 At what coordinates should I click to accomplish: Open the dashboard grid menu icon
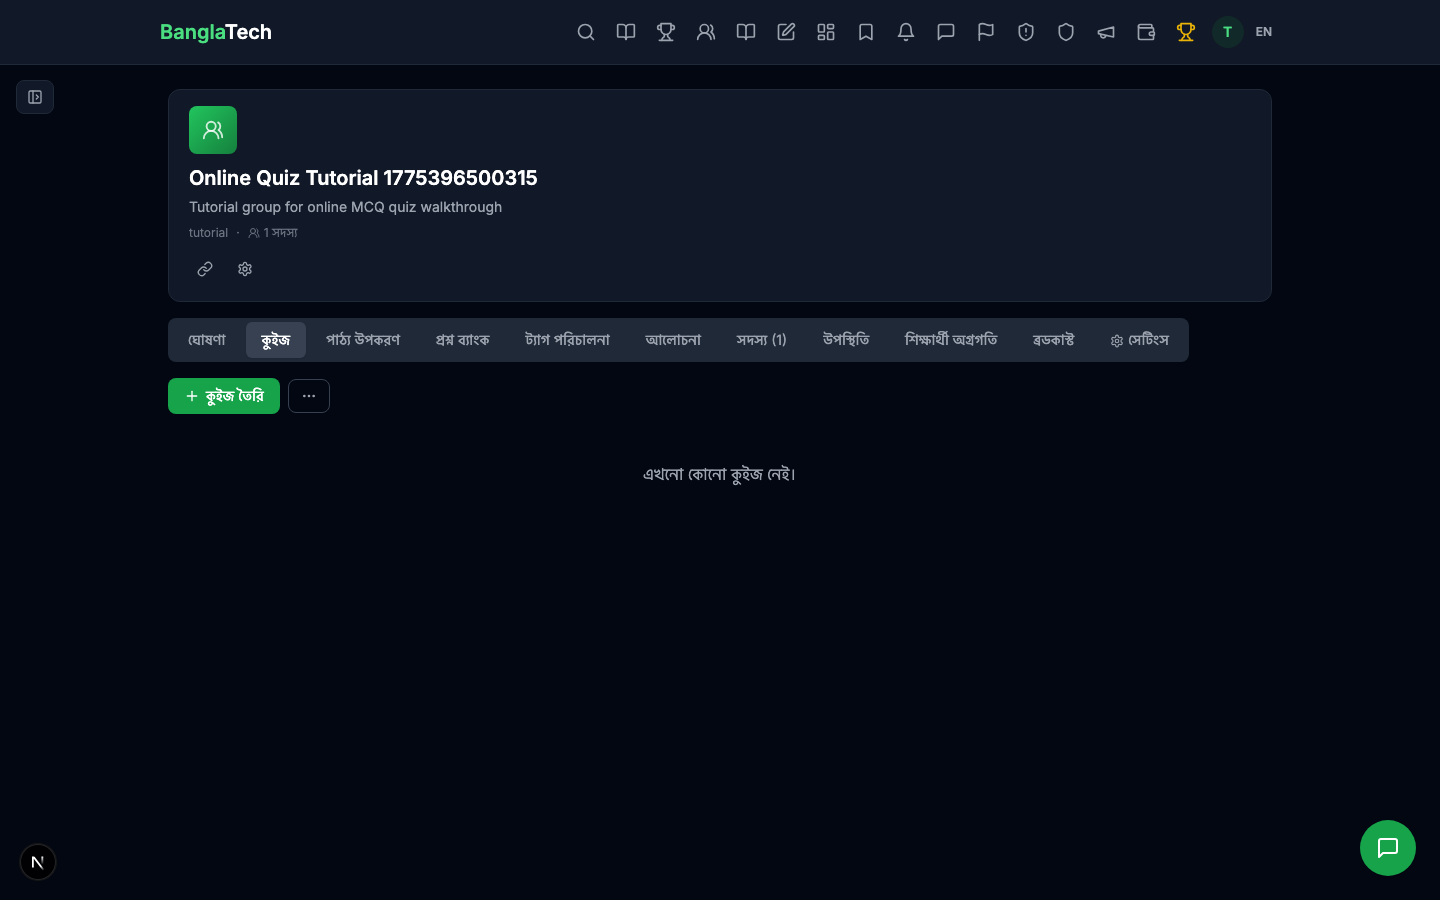[826, 32]
